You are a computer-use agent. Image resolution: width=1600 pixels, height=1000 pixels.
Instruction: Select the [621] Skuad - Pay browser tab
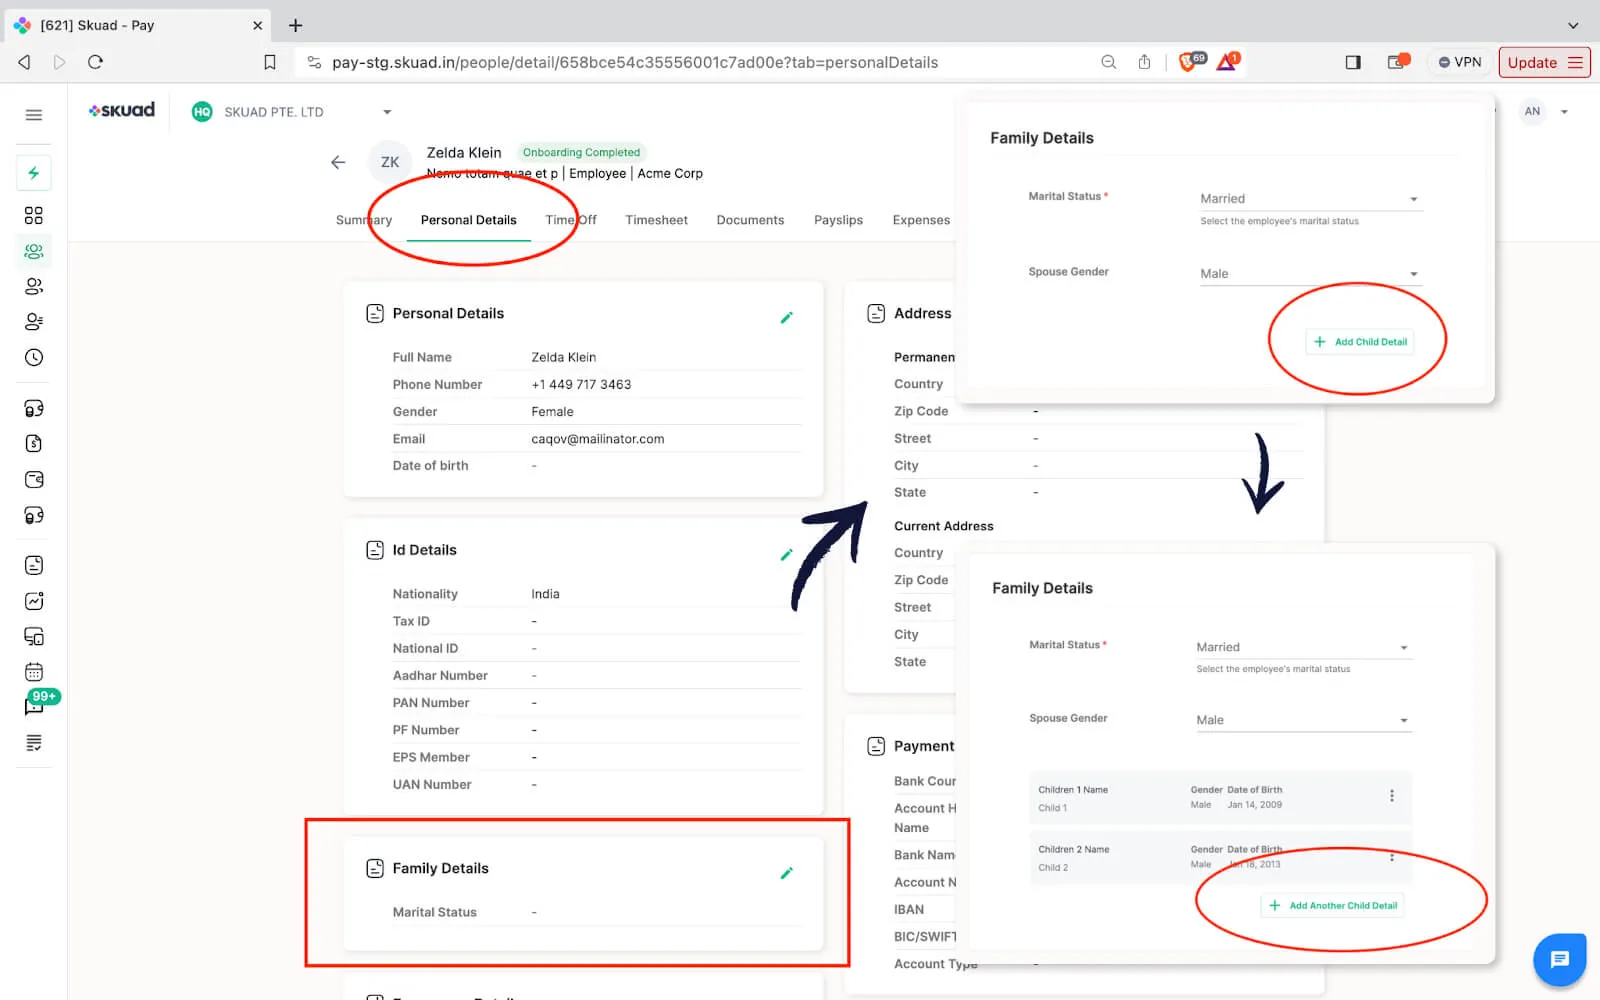(138, 25)
